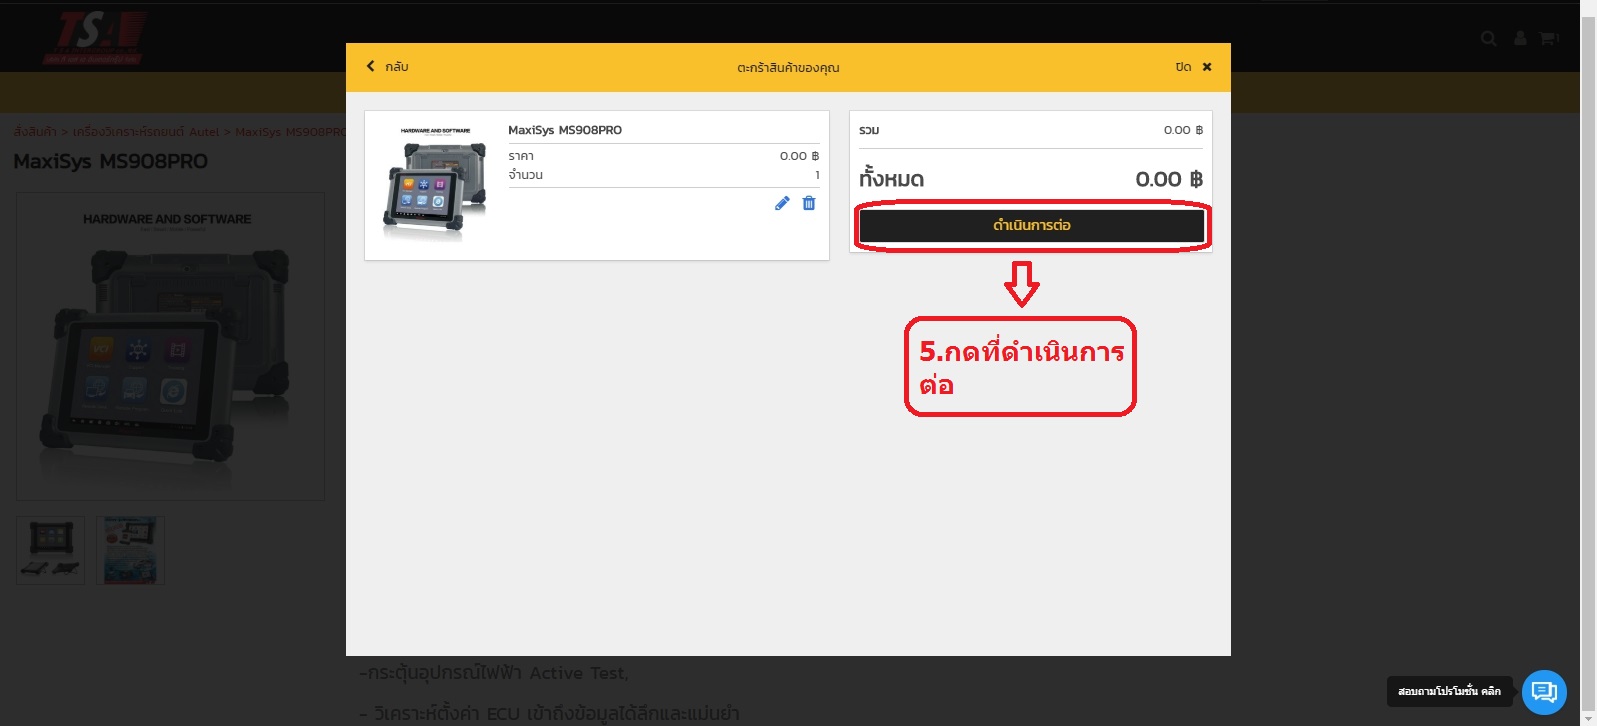Open the user account icon in header
This screenshot has width=1597, height=726.
(x=1520, y=38)
